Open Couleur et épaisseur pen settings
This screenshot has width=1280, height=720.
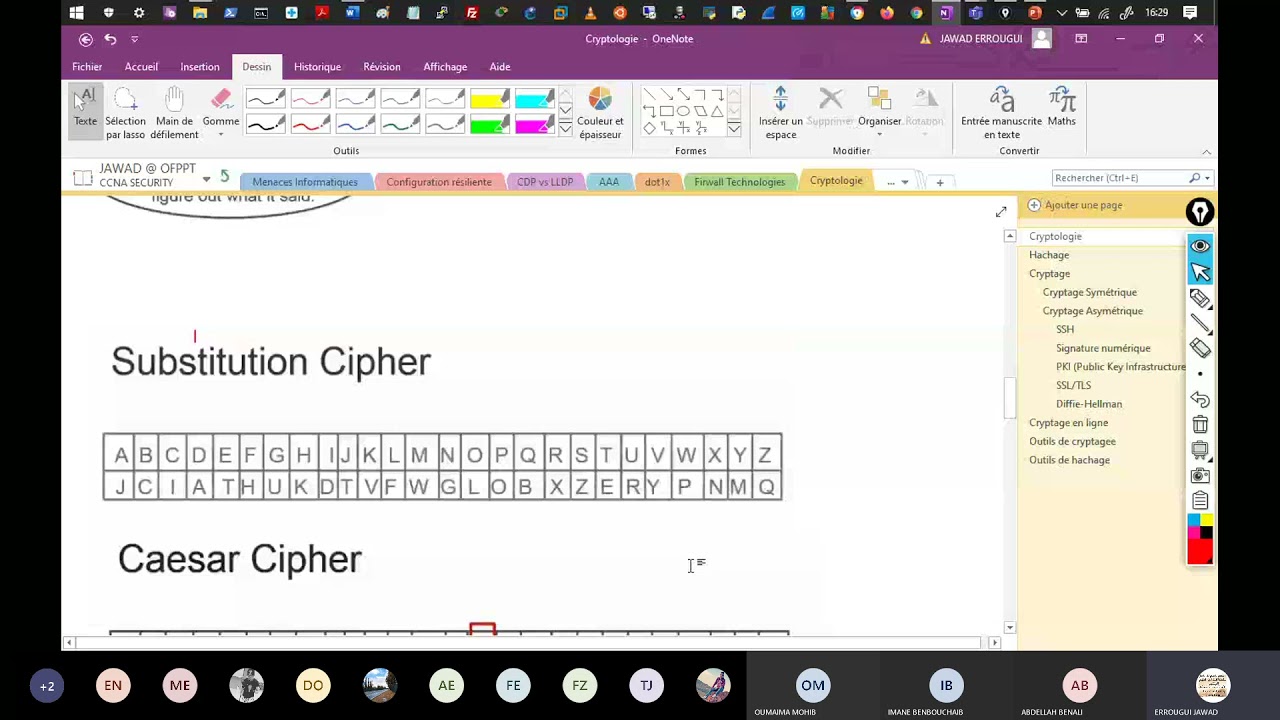click(600, 113)
